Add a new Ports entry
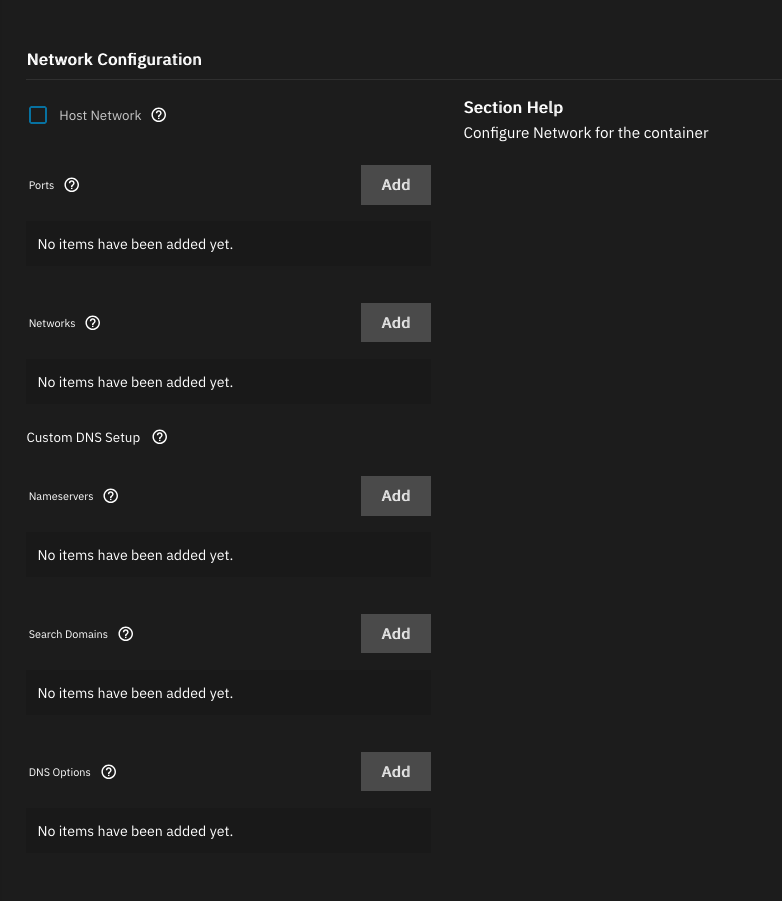Screen dimensions: 782x901 click(395, 185)
